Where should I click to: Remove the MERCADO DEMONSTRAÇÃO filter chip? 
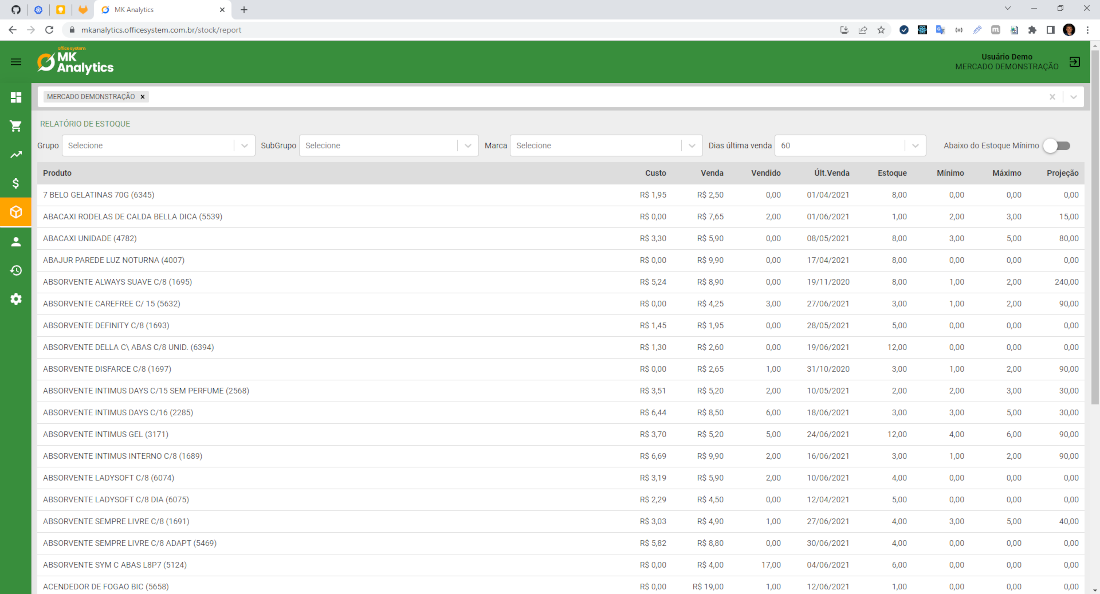pyautogui.click(x=141, y=96)
